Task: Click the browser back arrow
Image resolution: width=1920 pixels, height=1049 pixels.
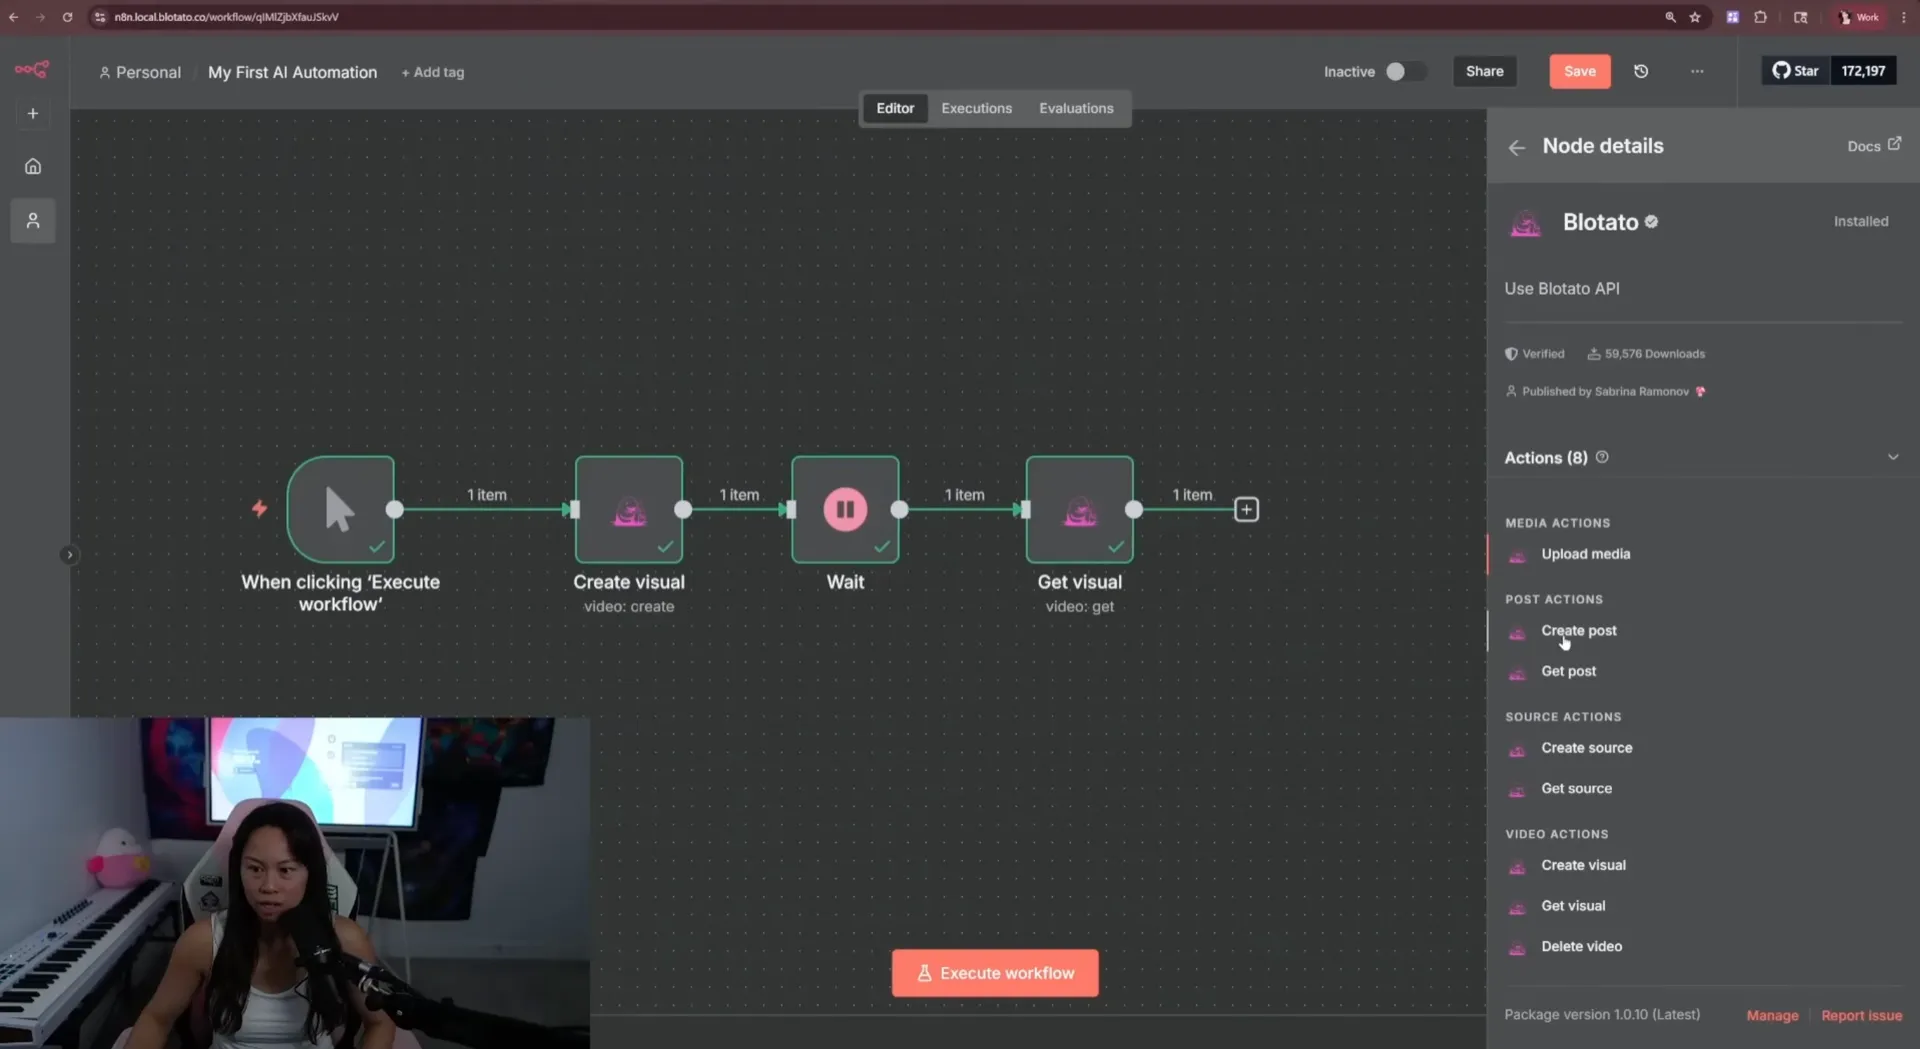Action: [13, 17]
